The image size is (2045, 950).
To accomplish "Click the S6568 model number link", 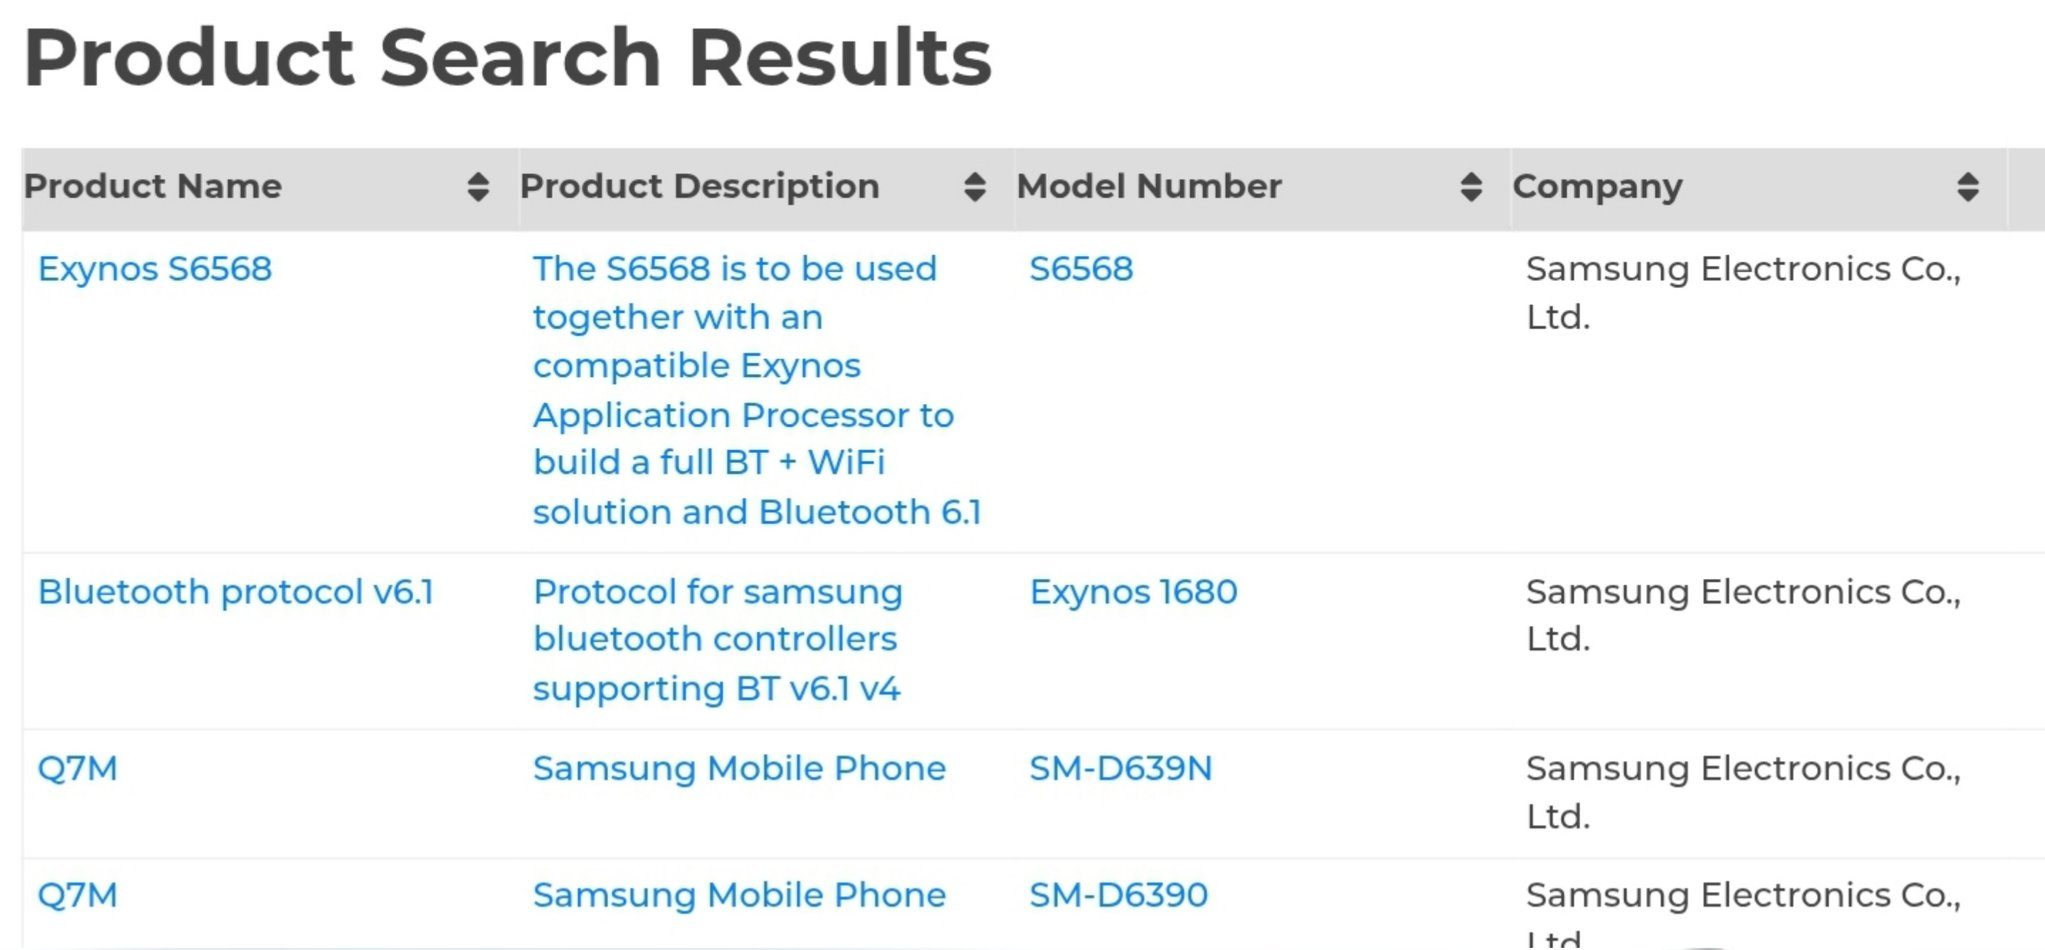I will (1080, 268).
